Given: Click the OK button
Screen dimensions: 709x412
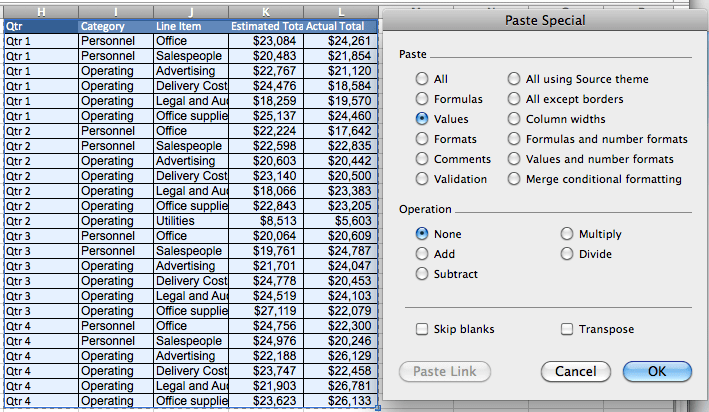Looking at the screenshot, I should point(656,372).
